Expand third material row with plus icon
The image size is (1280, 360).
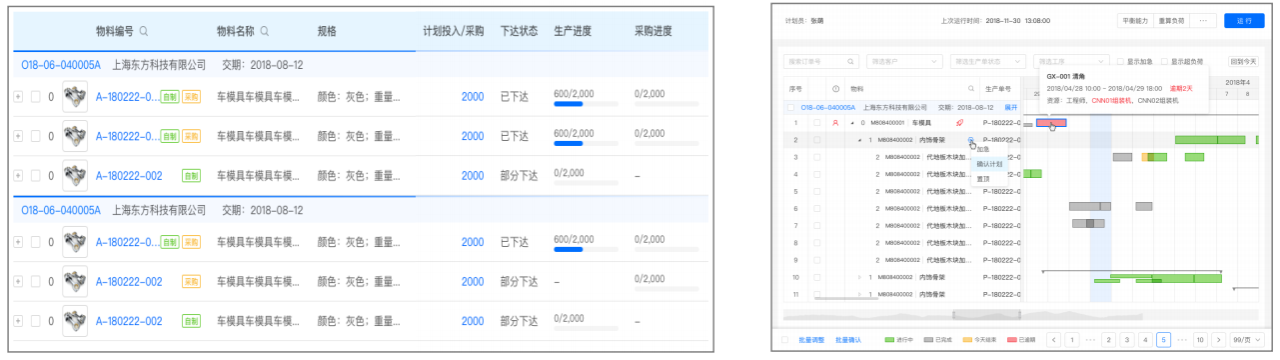coord(17,176)
